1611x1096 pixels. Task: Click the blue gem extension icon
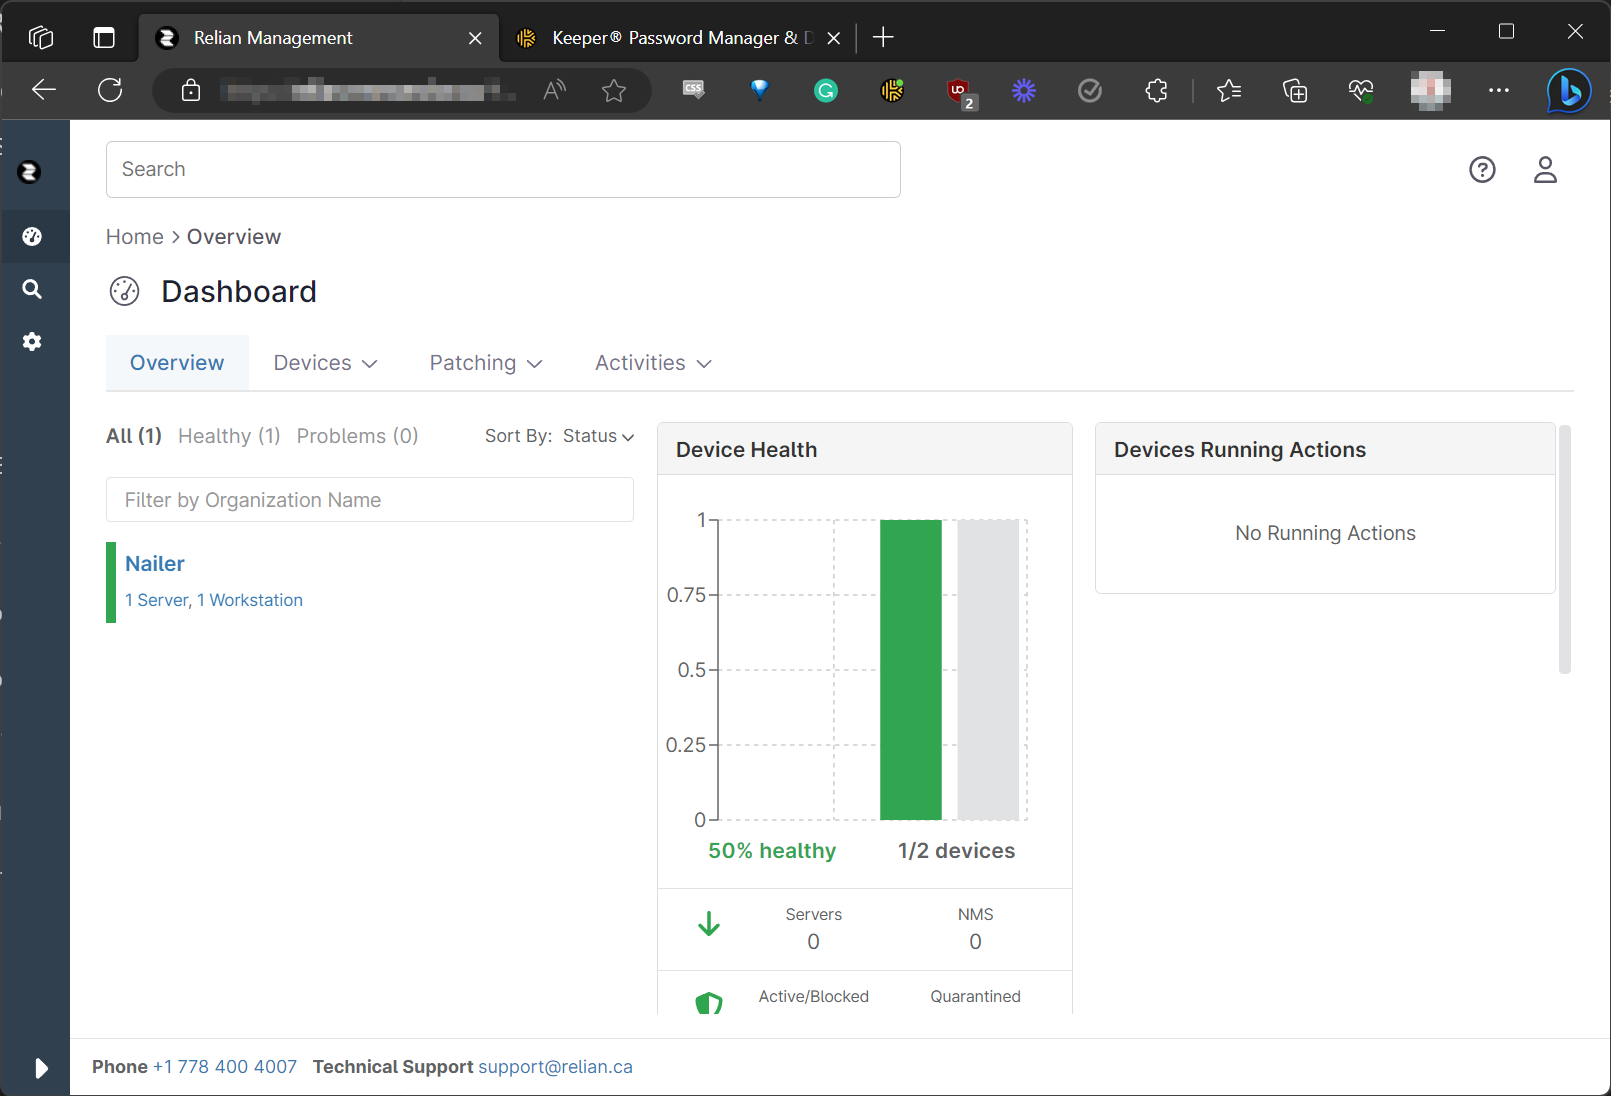(x=760, y=90)
